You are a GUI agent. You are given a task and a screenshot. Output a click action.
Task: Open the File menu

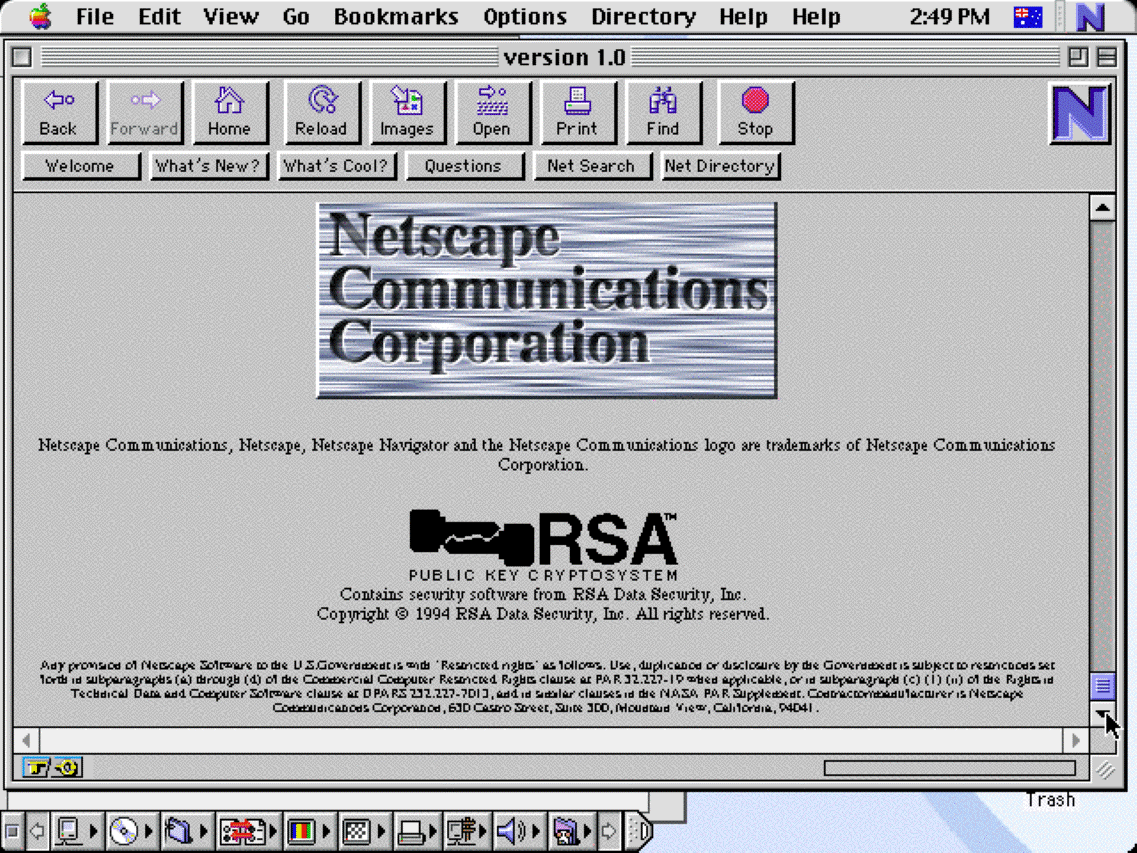coord(95,17)
